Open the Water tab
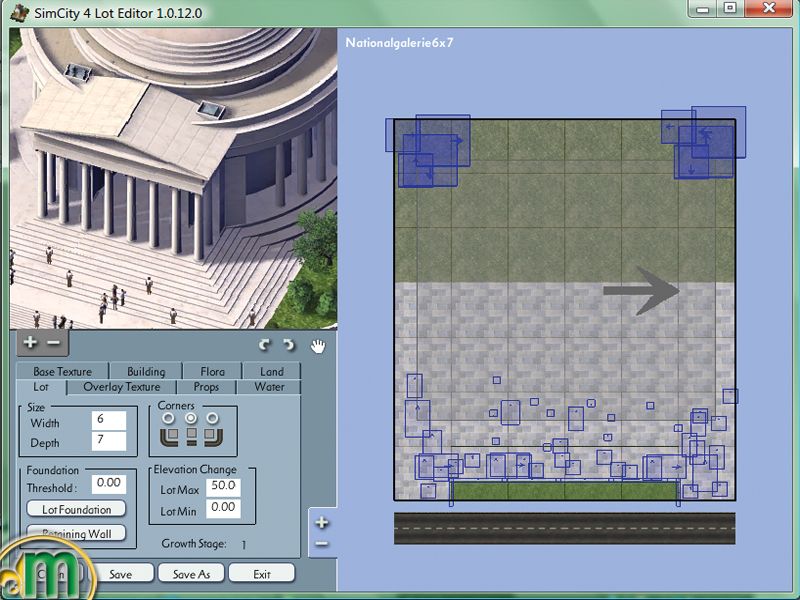The height and width of the screenshot is (600, 800). tap(269, 387)
